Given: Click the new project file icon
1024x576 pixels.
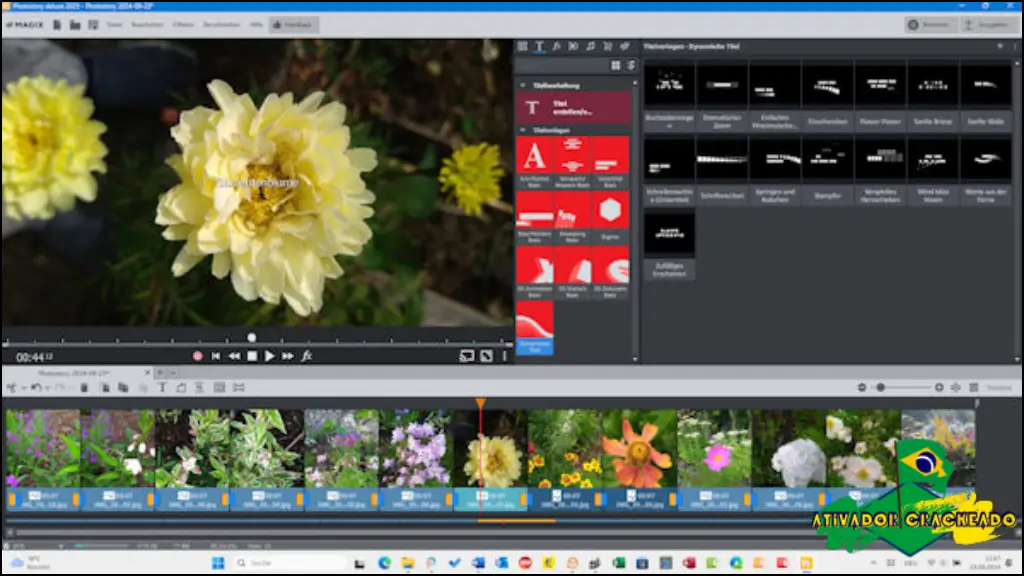Looking at the screenshot, I should pyautogui.click(x=57, y=25).
